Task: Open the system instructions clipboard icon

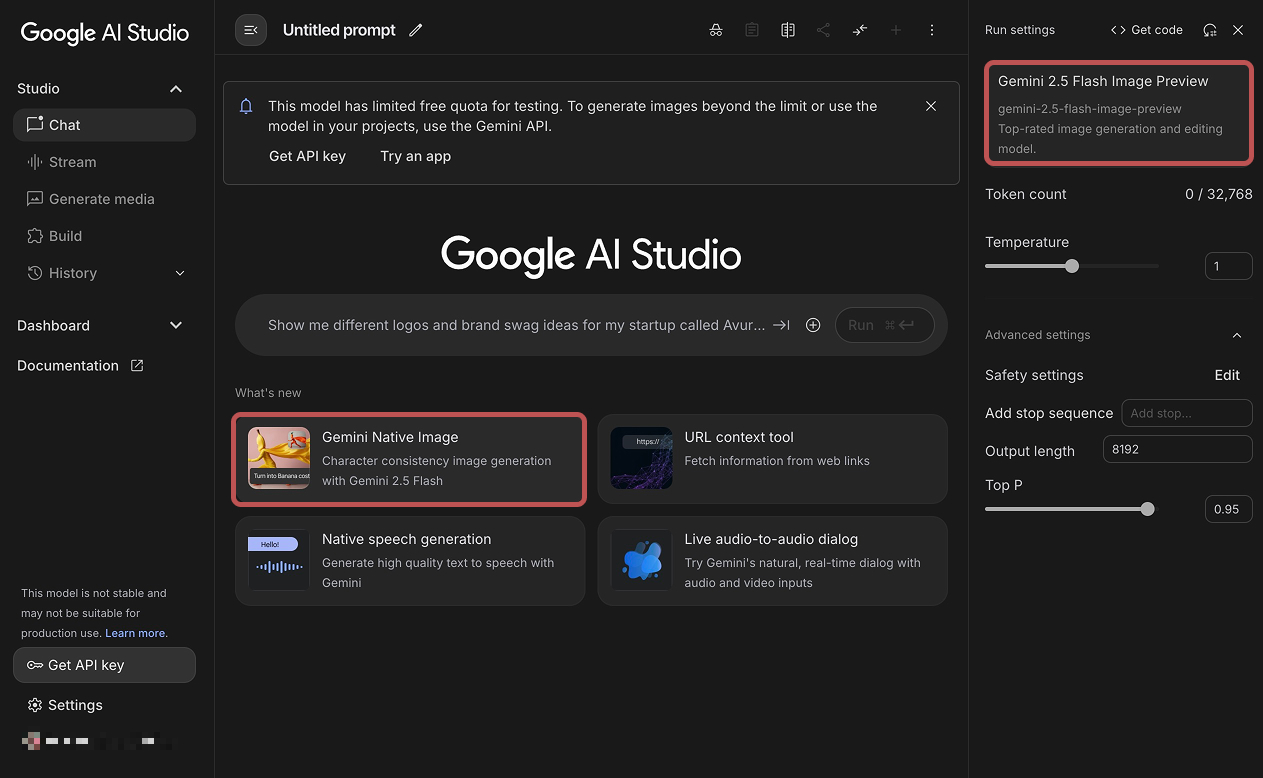Action: click(752, 30)
